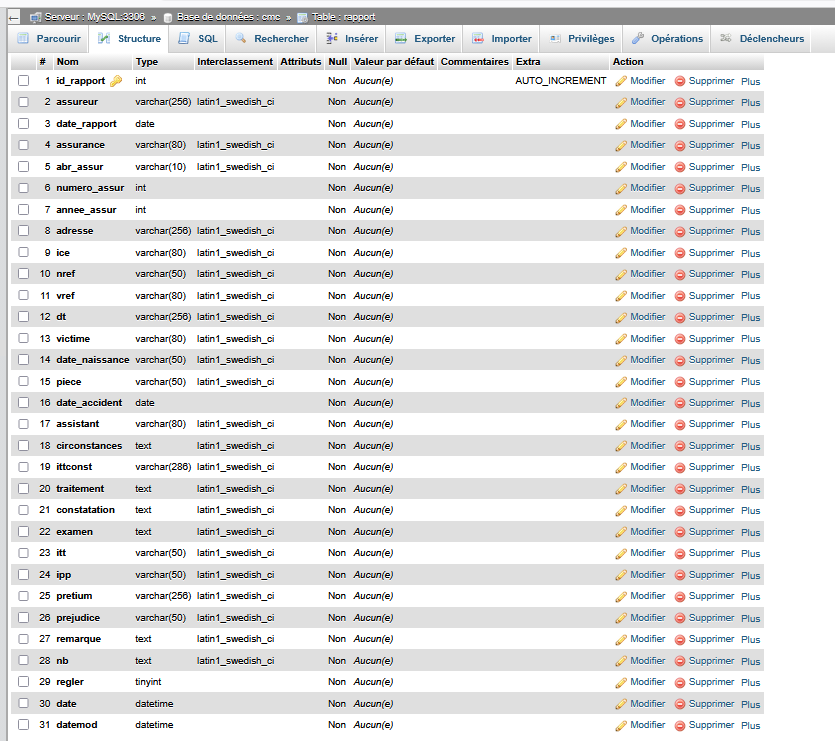
Task: Click the primary key icon beside id_rapport
Action: (115, 81)
